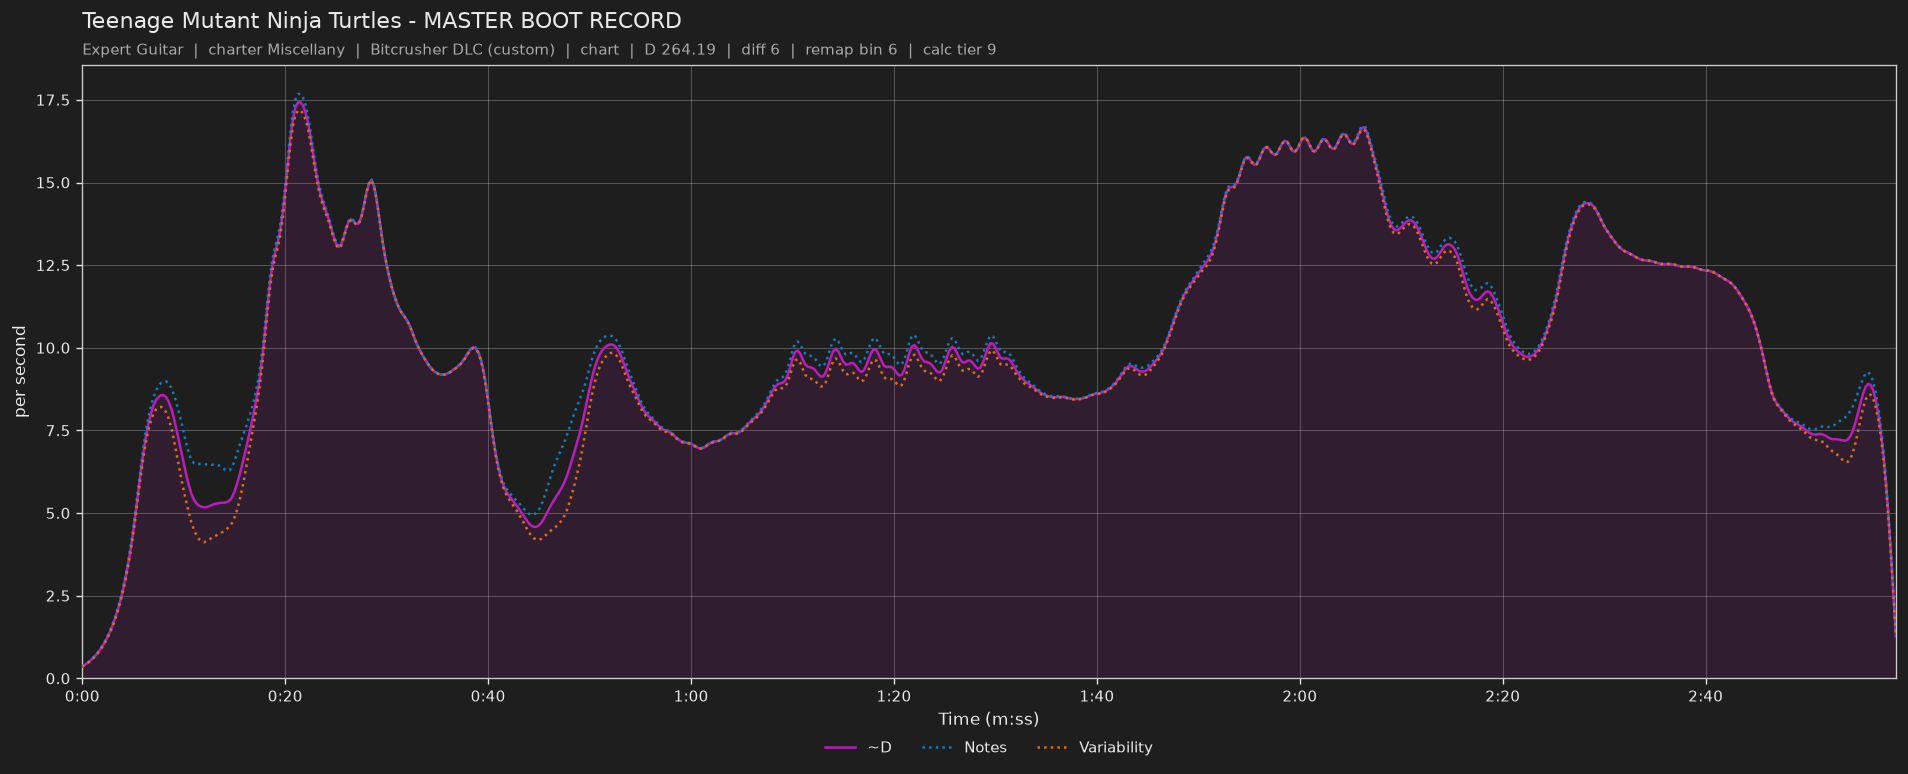Click the 2.5 y-axis tick label
This screenshot has width=1908, height=774.
tap(58, 596)
